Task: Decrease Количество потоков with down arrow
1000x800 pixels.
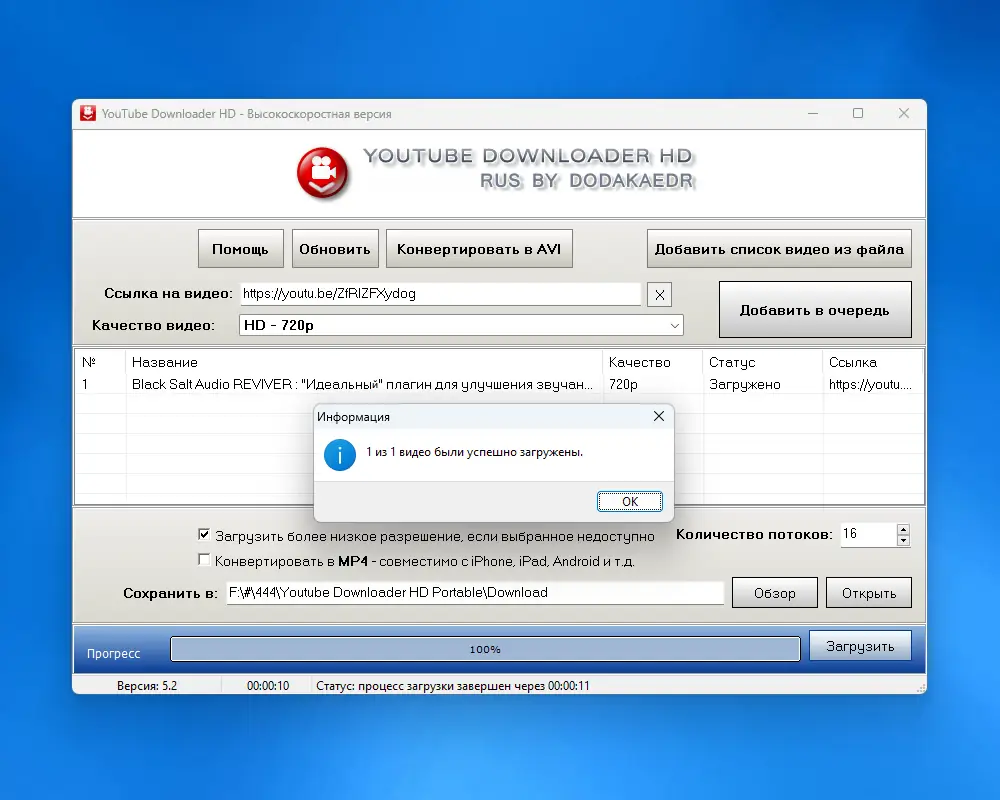Action: click(903, 540)
